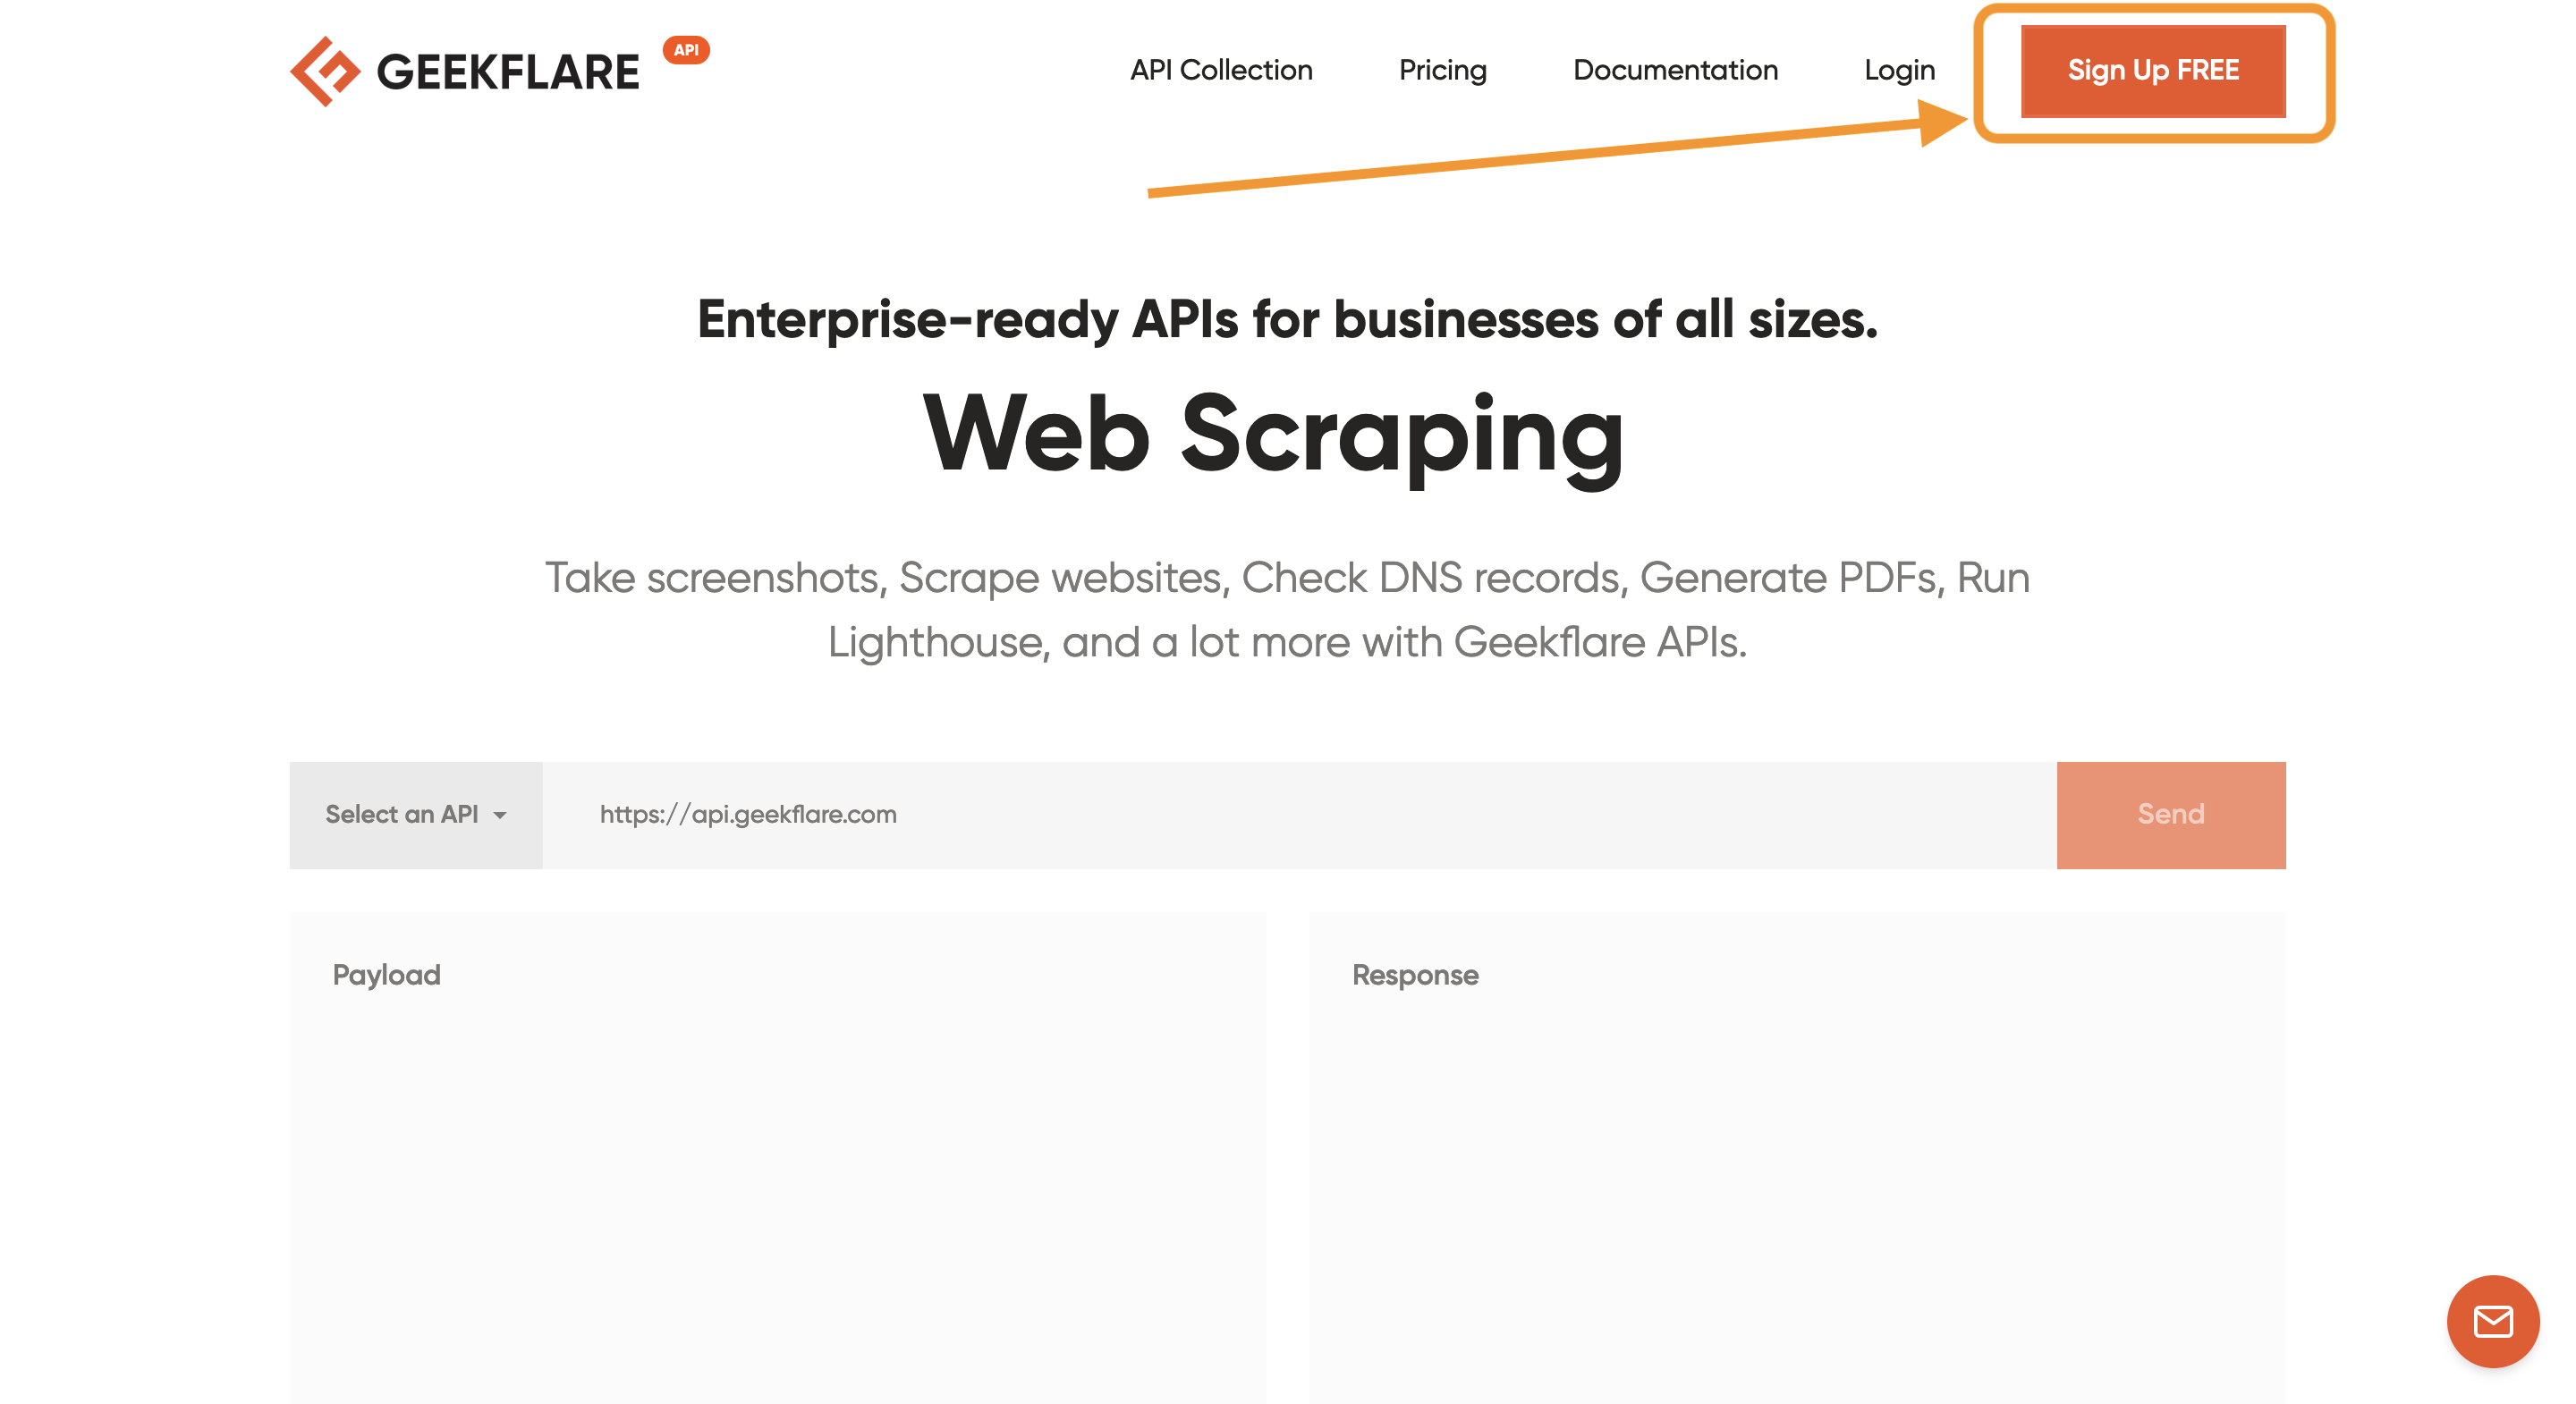The image size is (2576, 1404).
Task: Open the Pricing page
Action: coord(1442,69)
